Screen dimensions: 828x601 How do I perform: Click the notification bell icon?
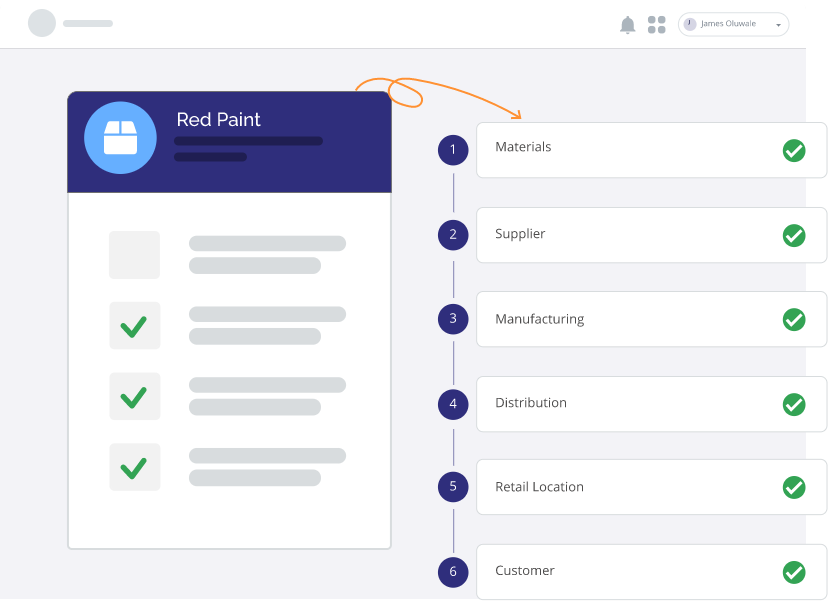[x=628, y=25]
